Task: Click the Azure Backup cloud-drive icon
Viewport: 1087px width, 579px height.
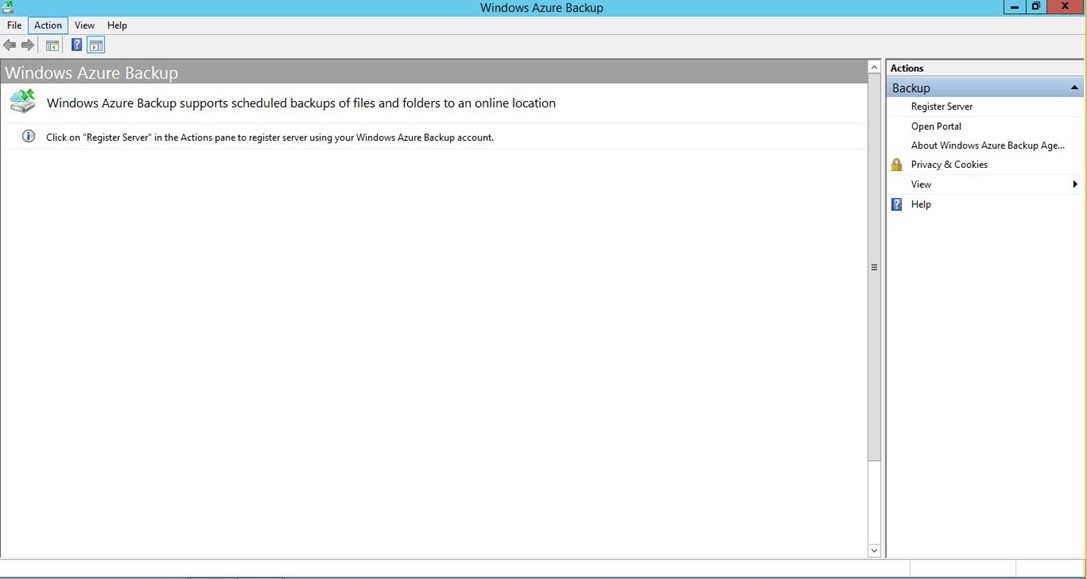Action: (23, 102)
